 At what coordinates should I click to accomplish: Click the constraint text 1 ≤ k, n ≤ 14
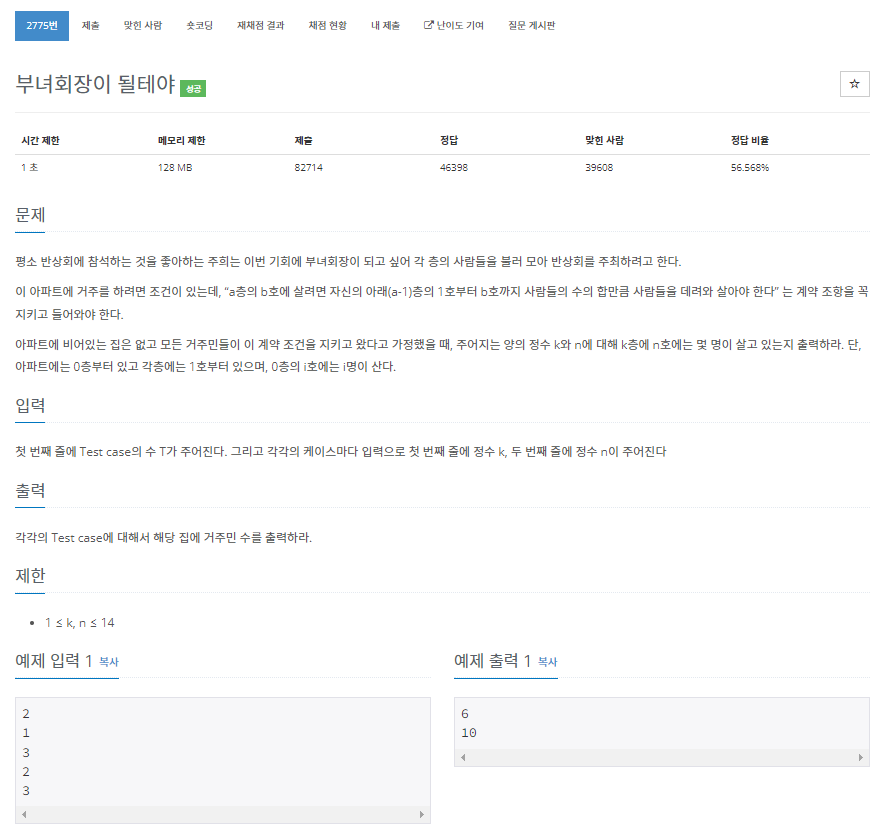(80, 623)
